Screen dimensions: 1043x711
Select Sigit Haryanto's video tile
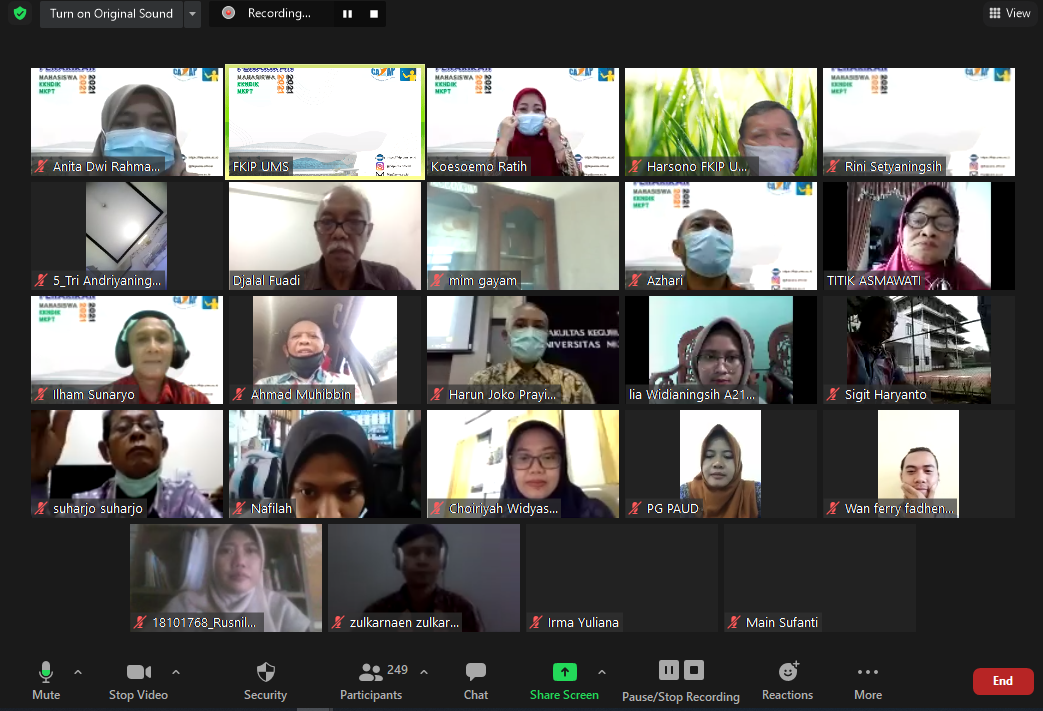[919, 350]
